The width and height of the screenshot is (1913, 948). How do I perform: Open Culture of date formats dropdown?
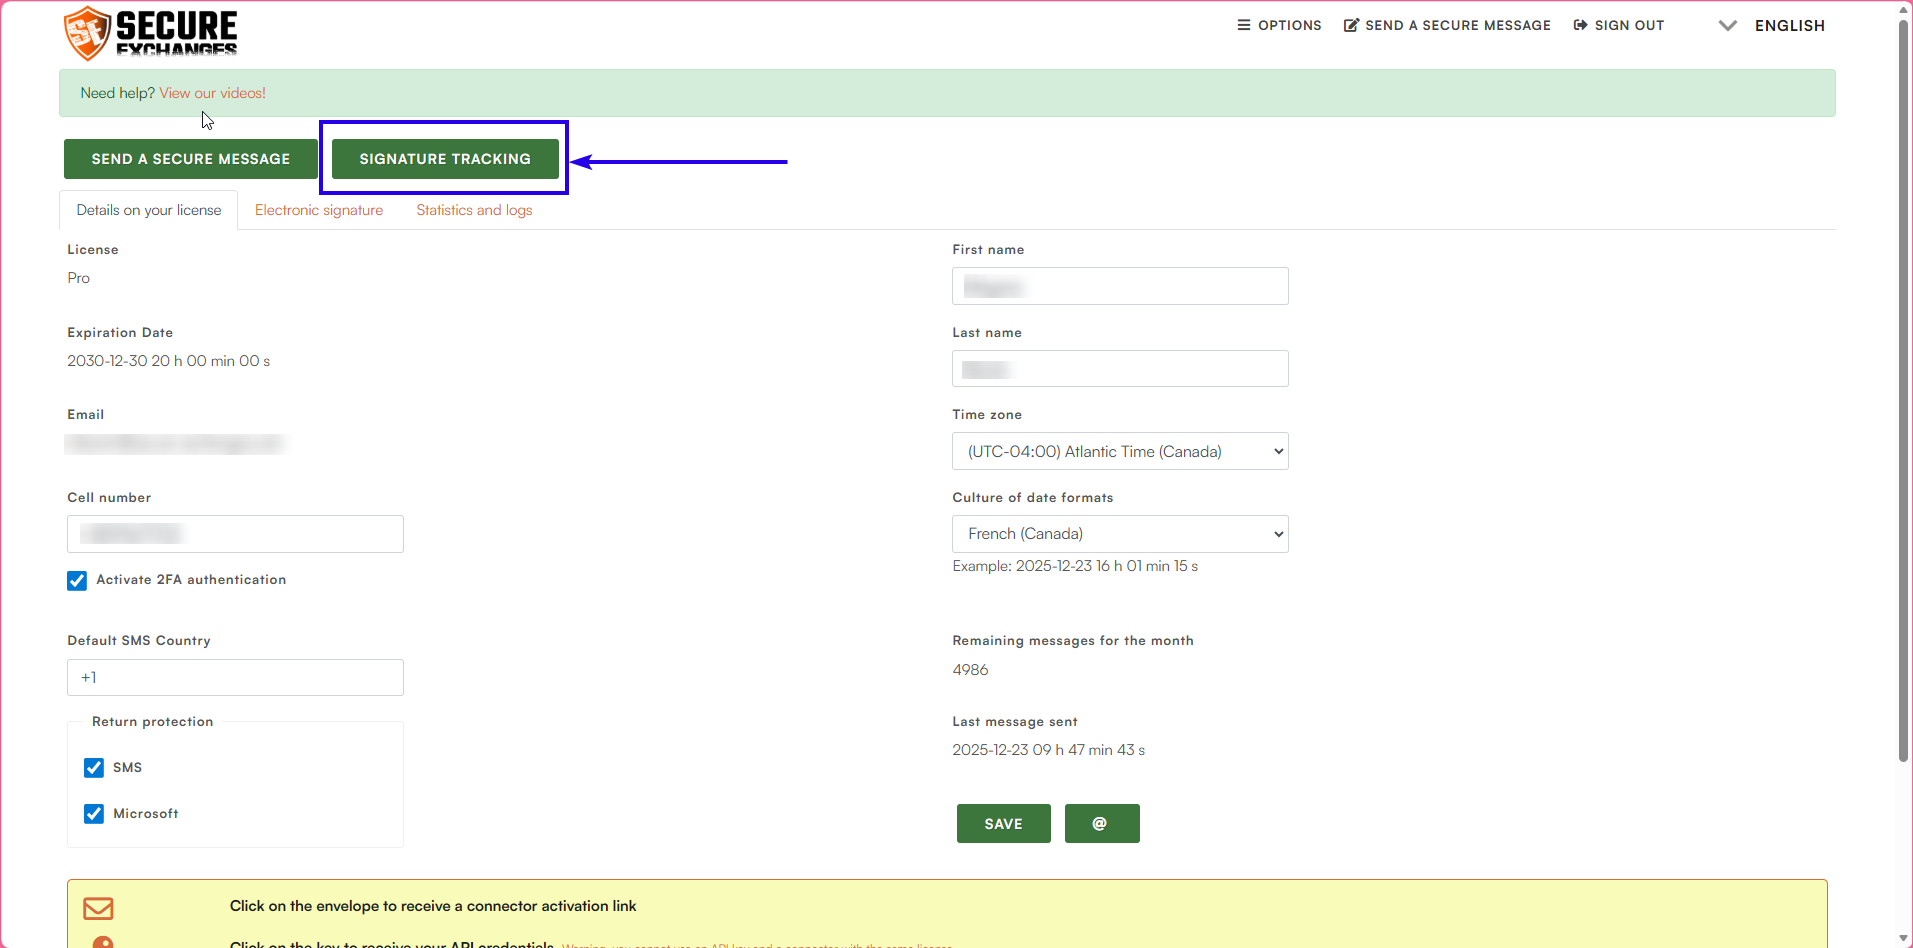pos(1120,534)
